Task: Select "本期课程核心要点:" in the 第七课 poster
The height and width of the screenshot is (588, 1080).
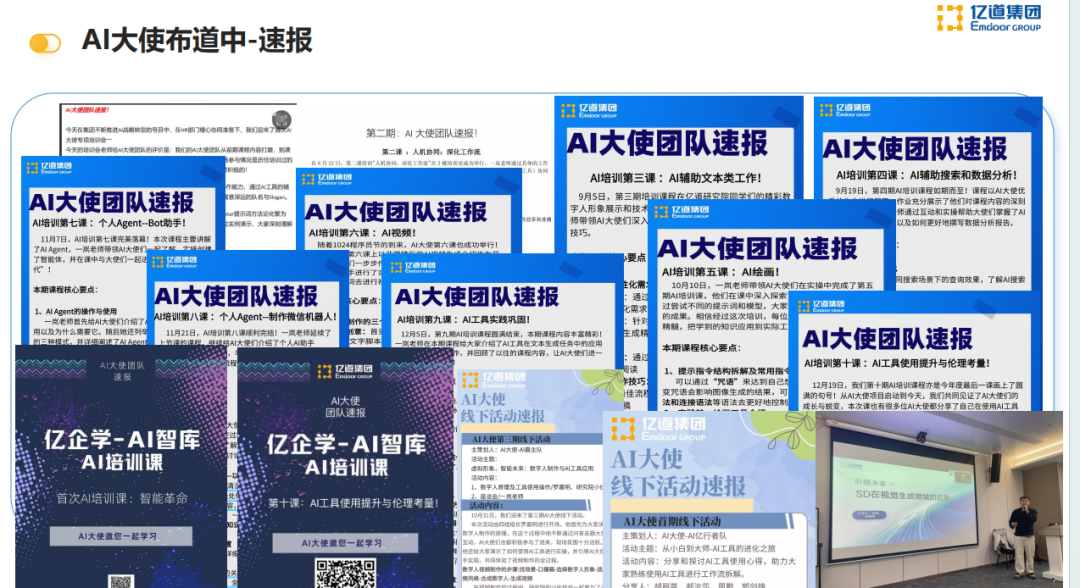Action: (x=65, y=290)
